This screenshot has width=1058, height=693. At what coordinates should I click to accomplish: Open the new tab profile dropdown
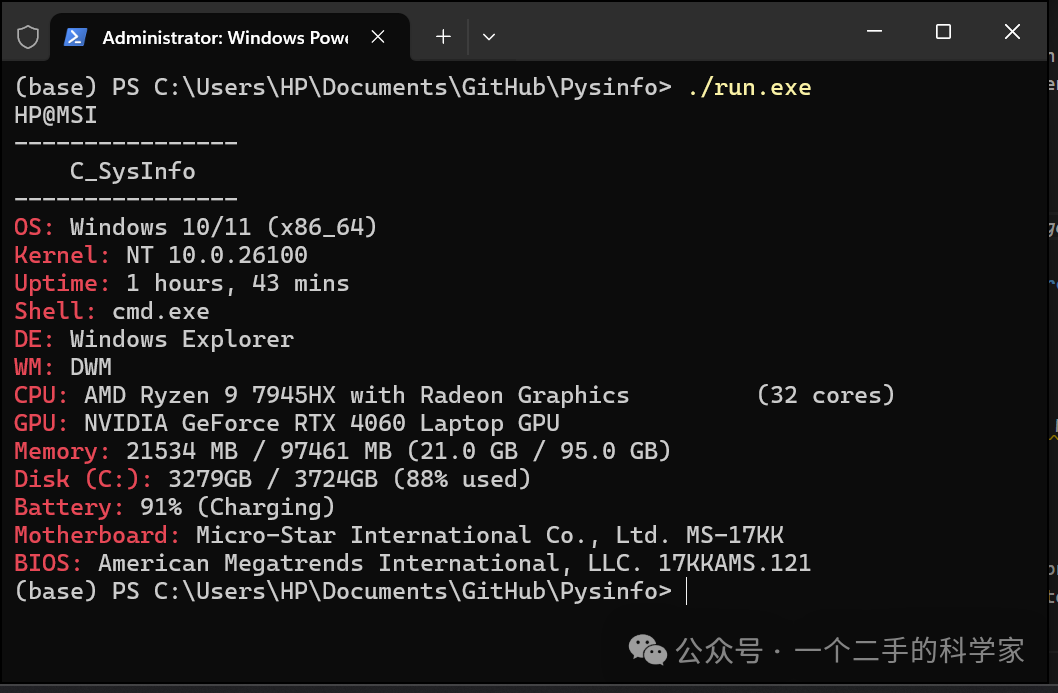(x=489, y=36)
